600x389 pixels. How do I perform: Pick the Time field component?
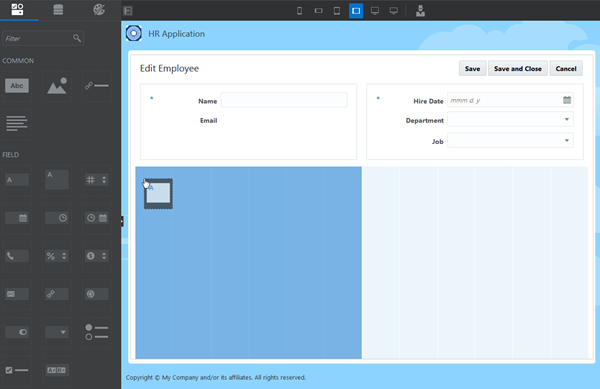pyautogui.click(x=57, y=218)
